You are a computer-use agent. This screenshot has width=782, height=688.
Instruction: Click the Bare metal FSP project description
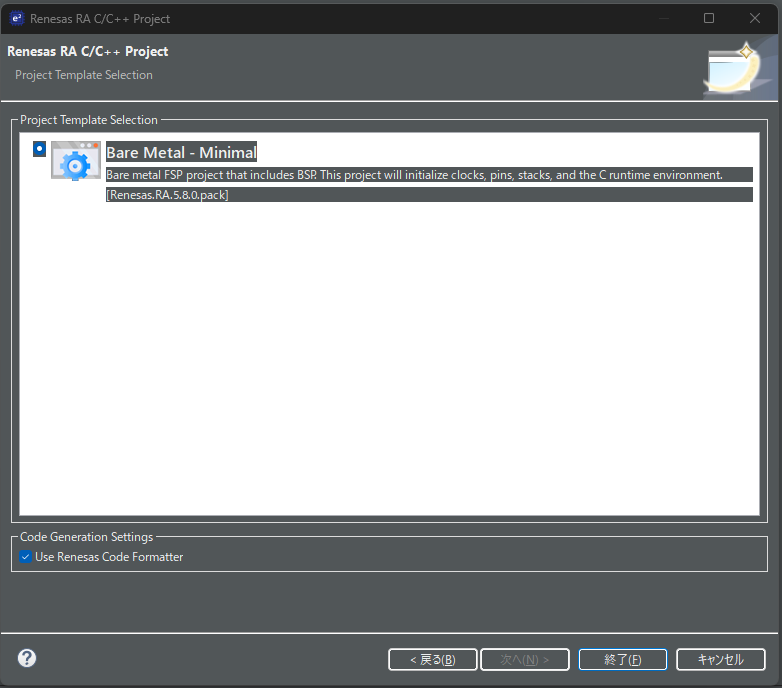coord(429,175)
